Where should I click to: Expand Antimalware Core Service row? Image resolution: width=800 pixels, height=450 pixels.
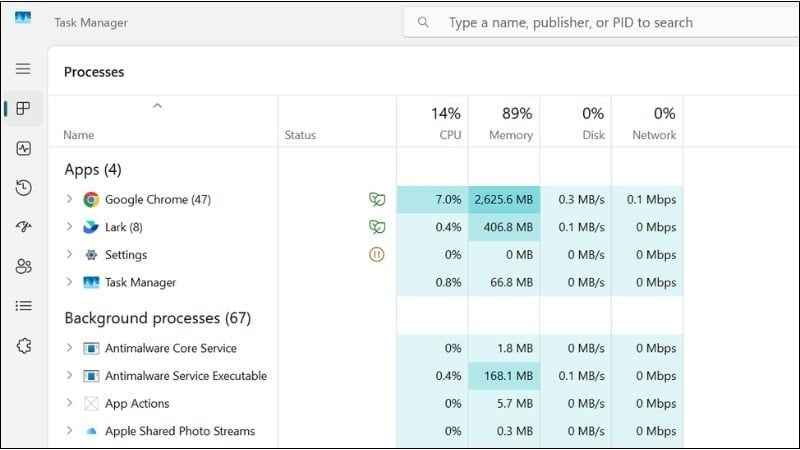point(69,347)
